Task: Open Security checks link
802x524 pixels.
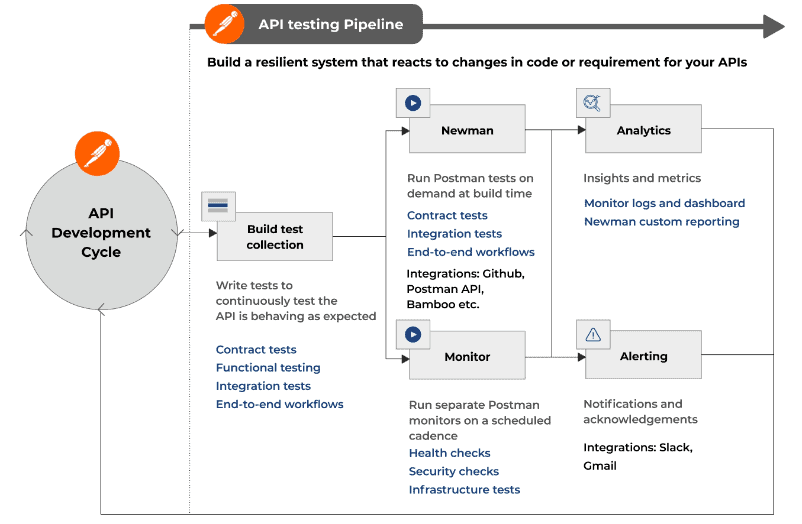Action: (x=454, y=471)
